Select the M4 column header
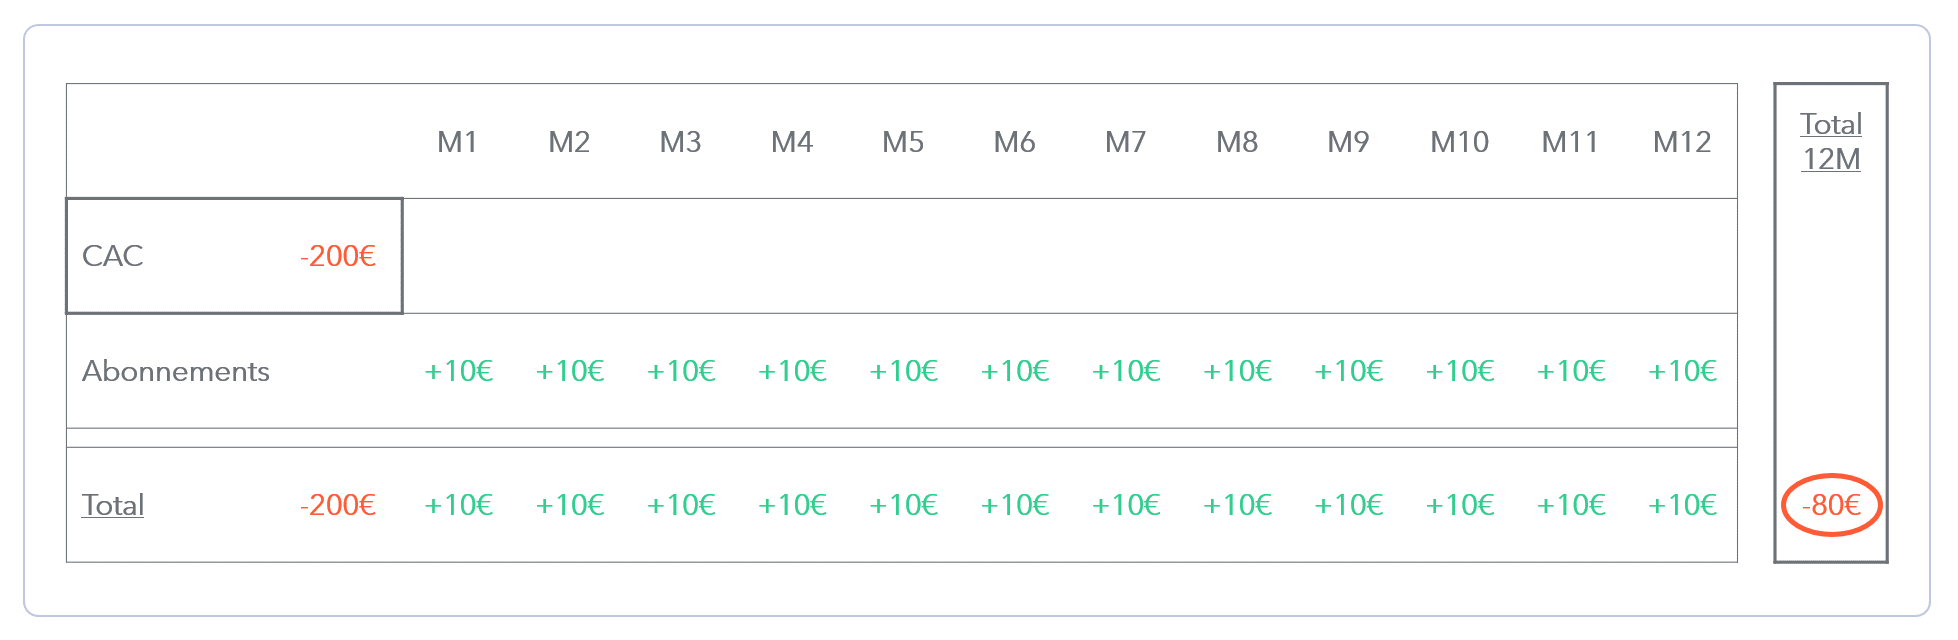 point(792,142)
